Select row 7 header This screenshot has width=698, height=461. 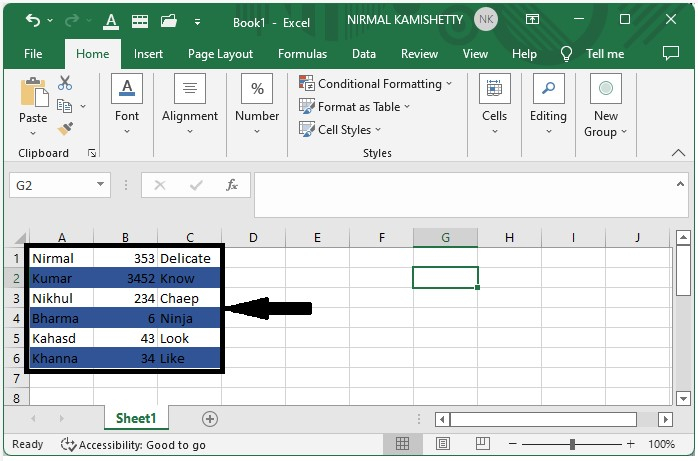point(16,379)
